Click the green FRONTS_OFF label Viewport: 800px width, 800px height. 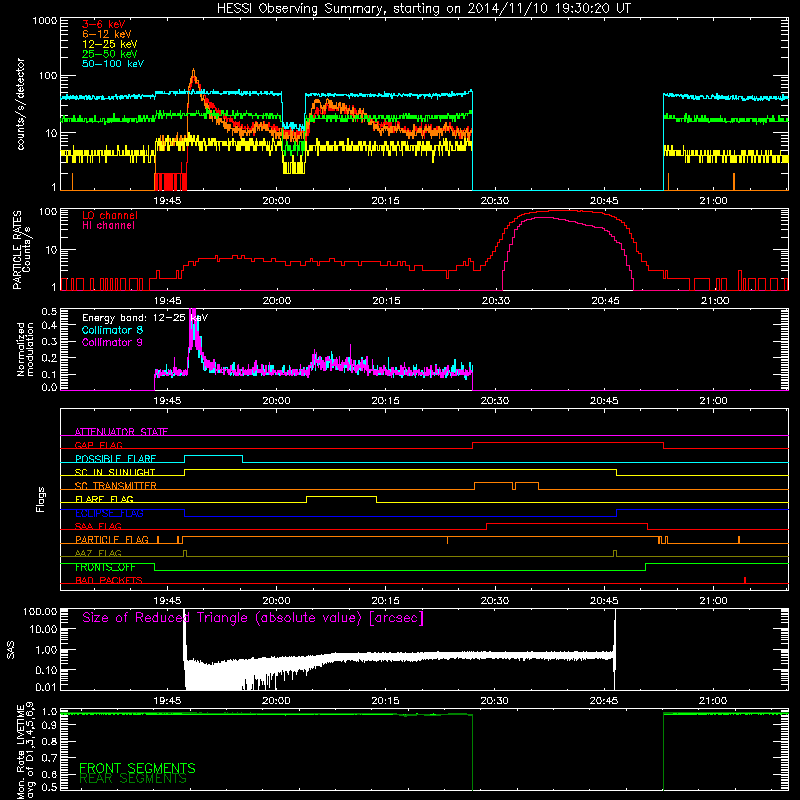pyautogui.click(x=105, y=567)
